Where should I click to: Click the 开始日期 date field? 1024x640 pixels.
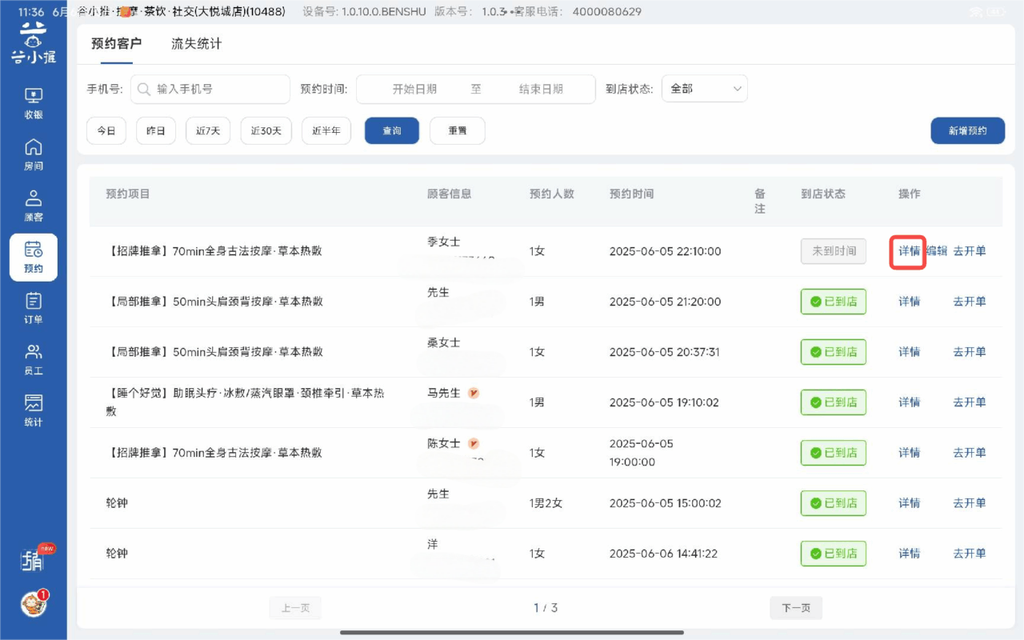pyautogui.click(x=414, y=89)
